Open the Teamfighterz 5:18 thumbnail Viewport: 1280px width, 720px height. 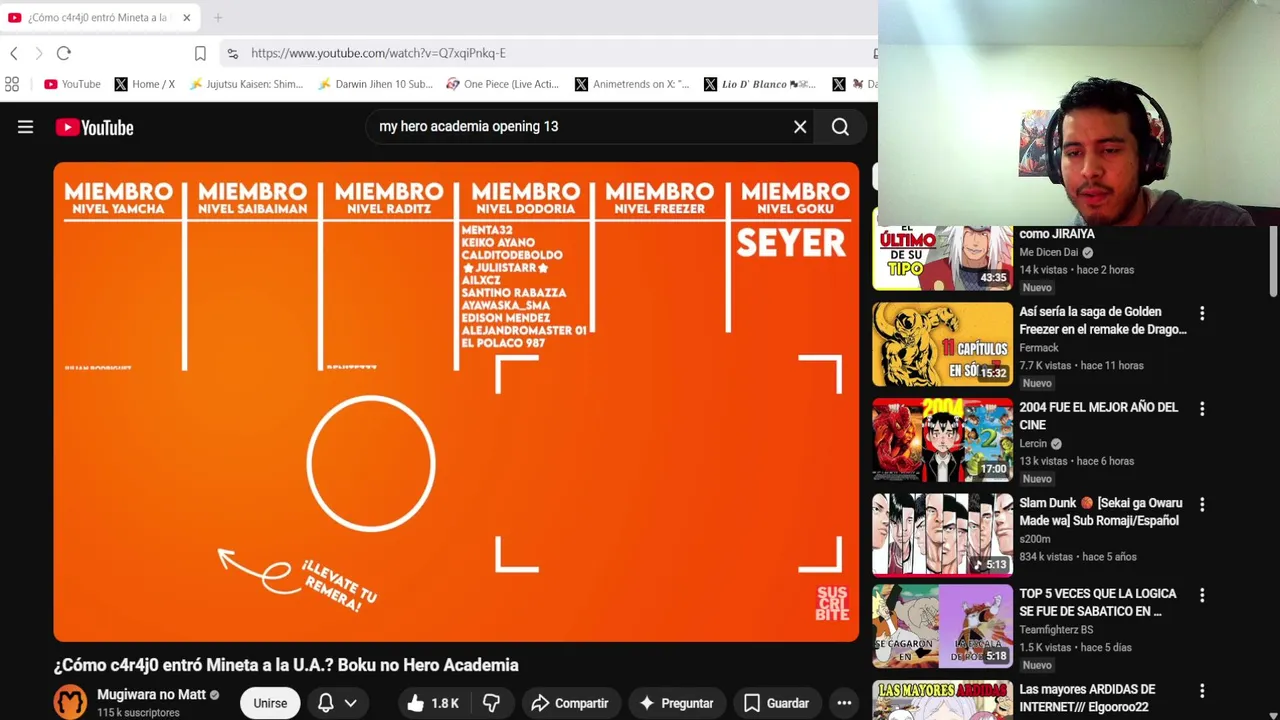(942, 626)
